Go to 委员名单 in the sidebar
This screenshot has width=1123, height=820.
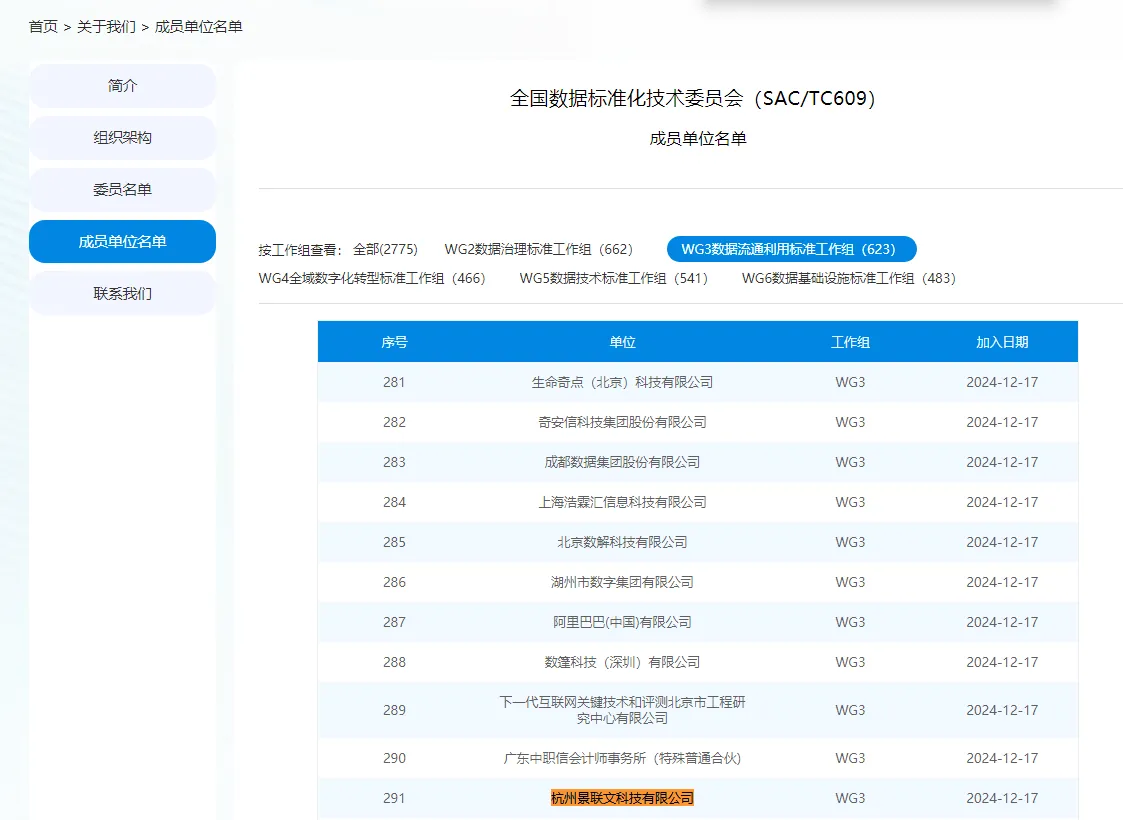122,190
